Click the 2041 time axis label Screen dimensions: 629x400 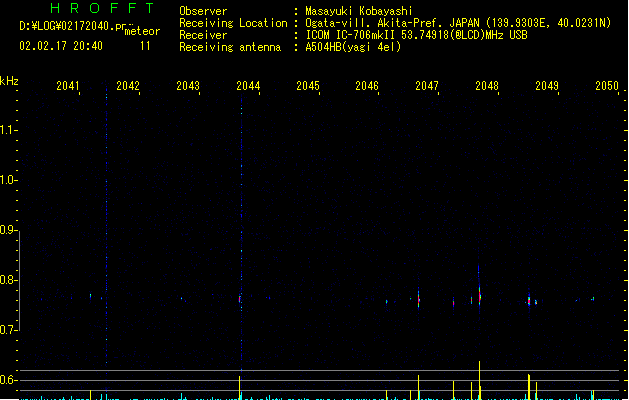click(67, 85)
